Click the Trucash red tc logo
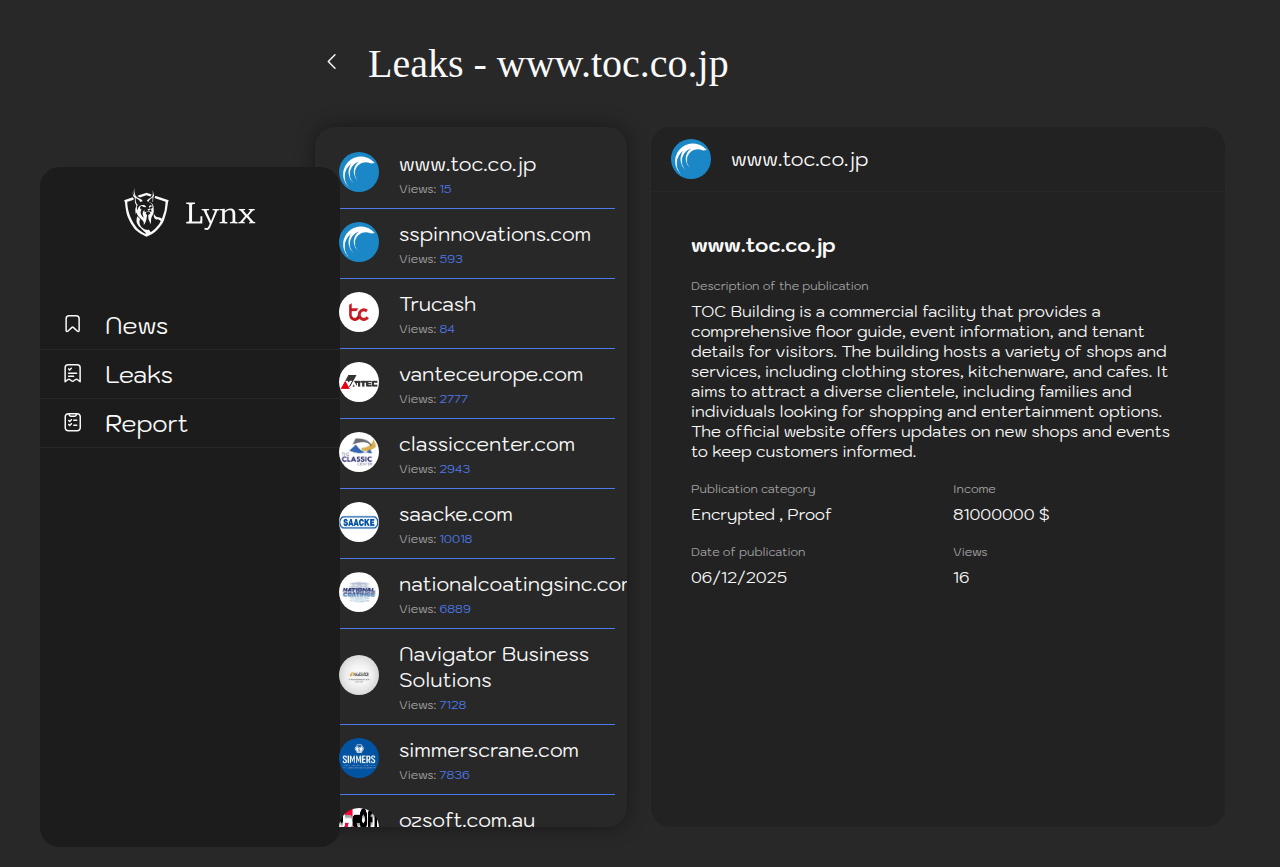The height and width of the screenshot is (867, 1280). tap(359, 312)
